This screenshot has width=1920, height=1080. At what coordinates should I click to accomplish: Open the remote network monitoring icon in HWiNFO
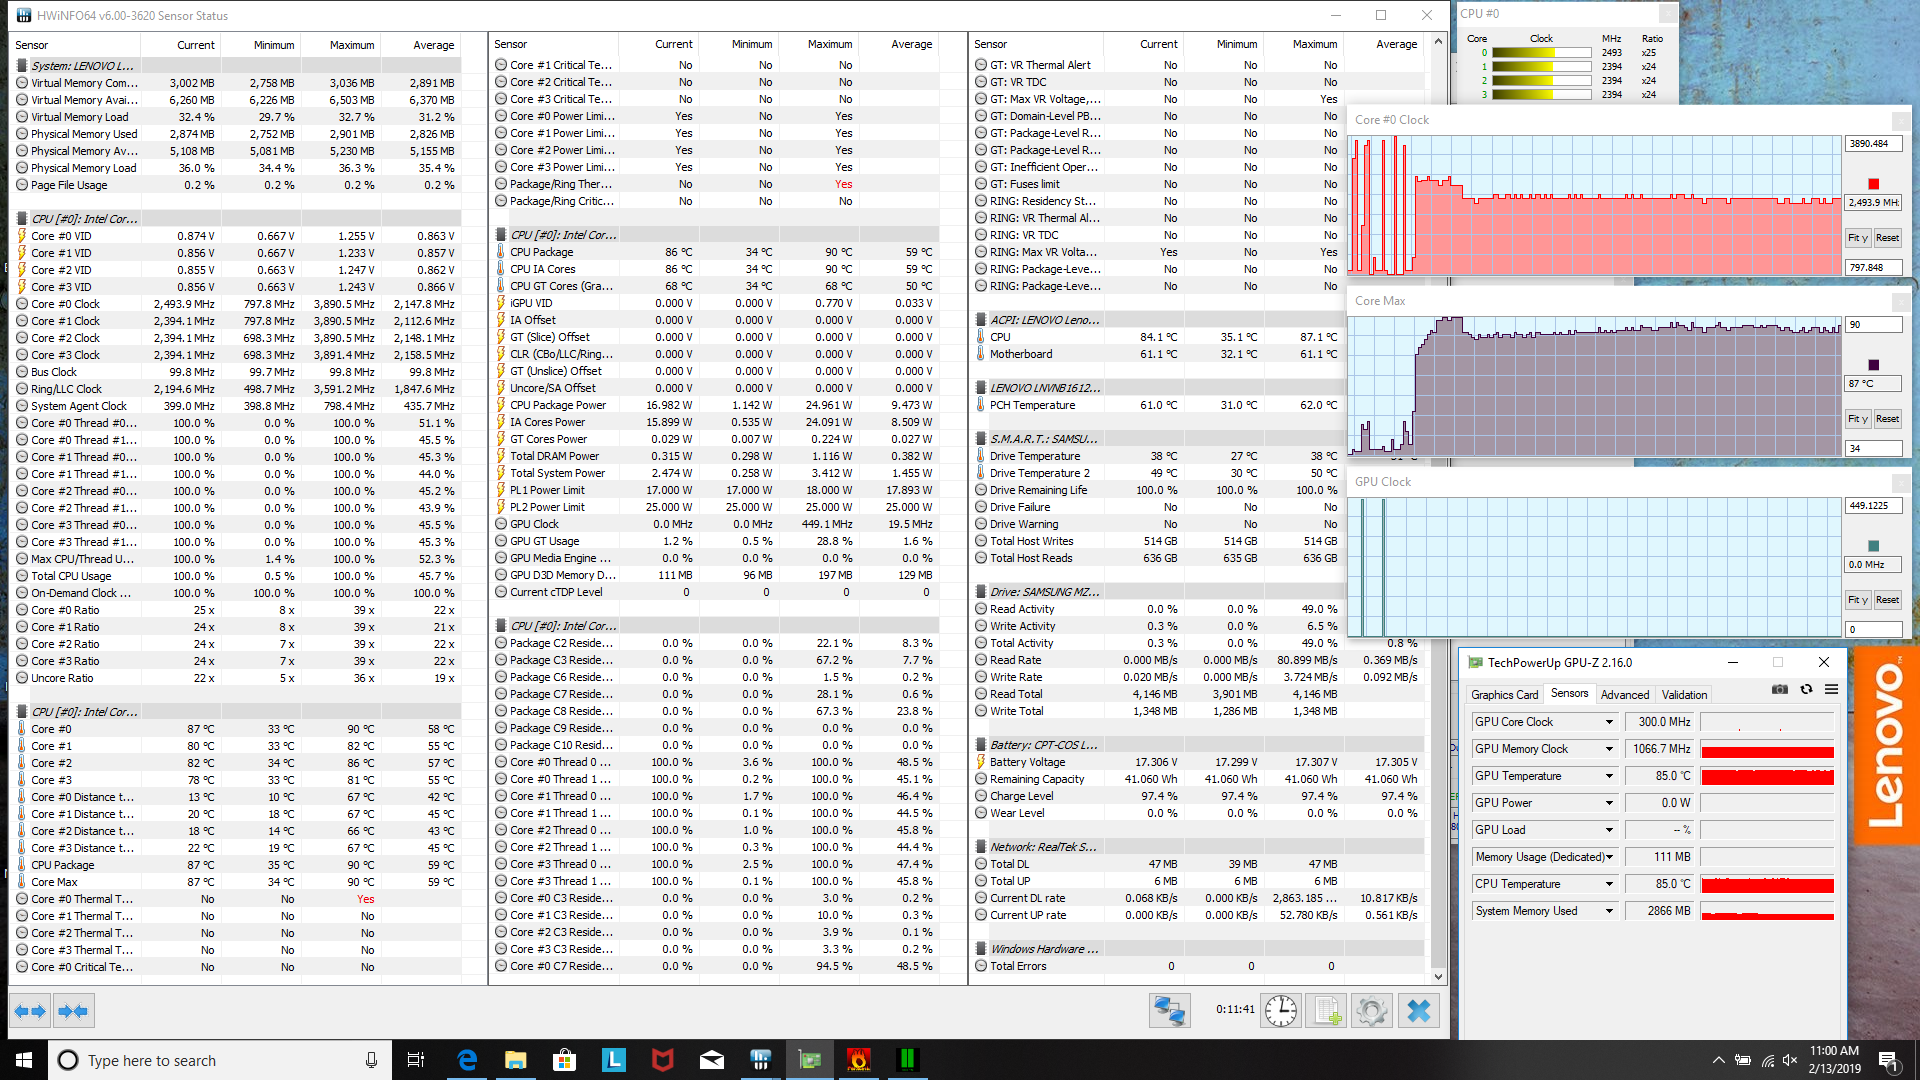click(x=1169, y=1011)
